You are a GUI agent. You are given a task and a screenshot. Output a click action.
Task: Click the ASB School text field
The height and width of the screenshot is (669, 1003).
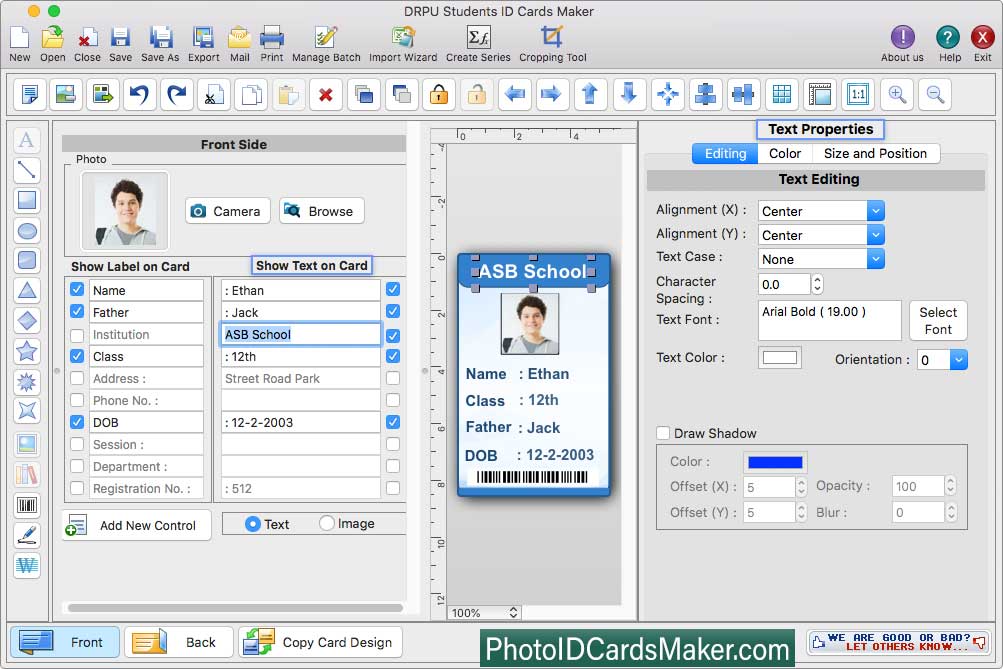tap(300, 335)
